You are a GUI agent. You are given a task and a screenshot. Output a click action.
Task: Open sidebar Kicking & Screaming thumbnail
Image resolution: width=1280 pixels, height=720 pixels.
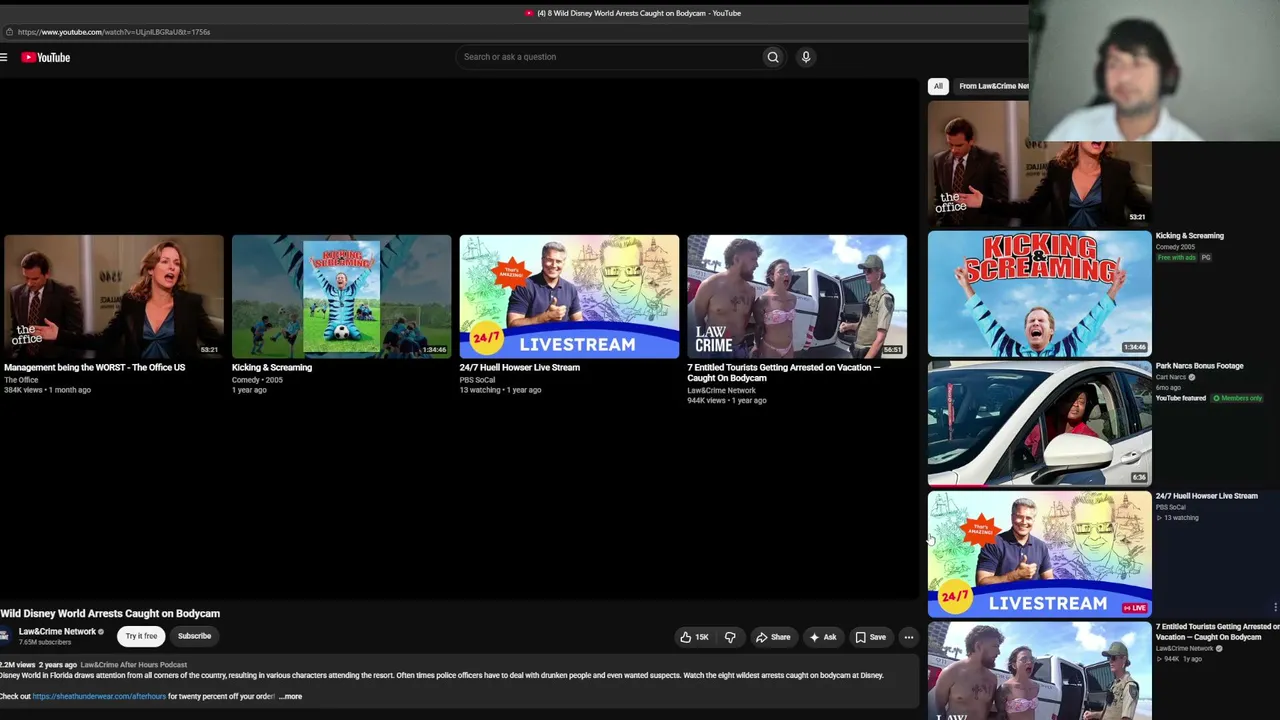coord(1039,294)
